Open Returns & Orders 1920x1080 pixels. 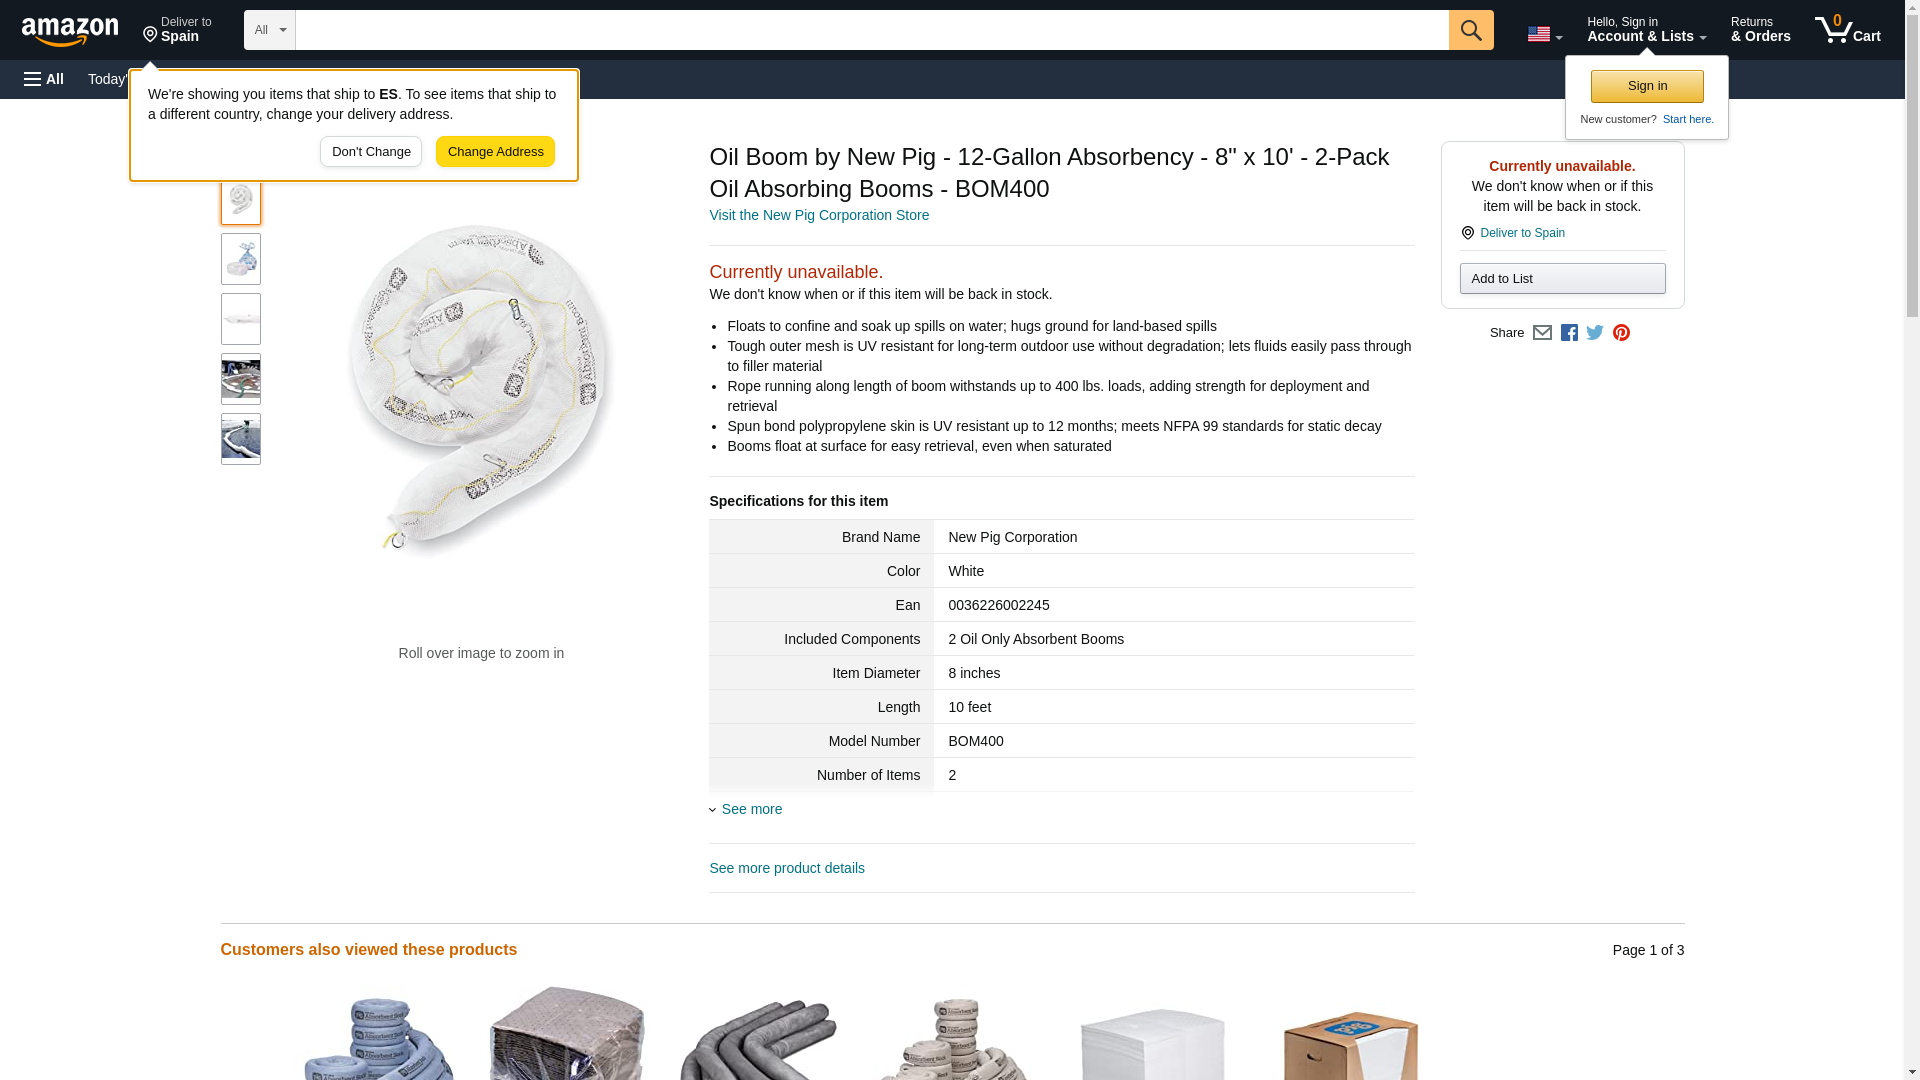pyautogui.click(x=1760, y=29)
